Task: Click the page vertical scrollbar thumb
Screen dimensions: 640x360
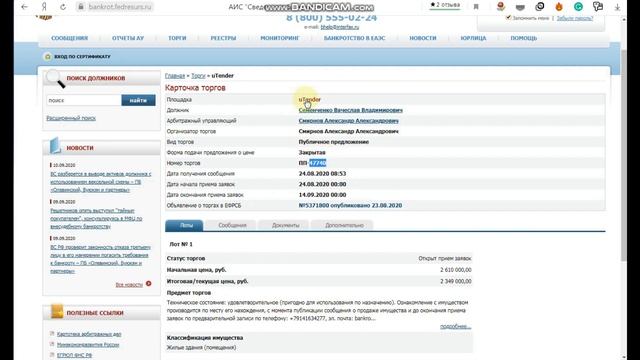Action: click(x=623, y=155)
